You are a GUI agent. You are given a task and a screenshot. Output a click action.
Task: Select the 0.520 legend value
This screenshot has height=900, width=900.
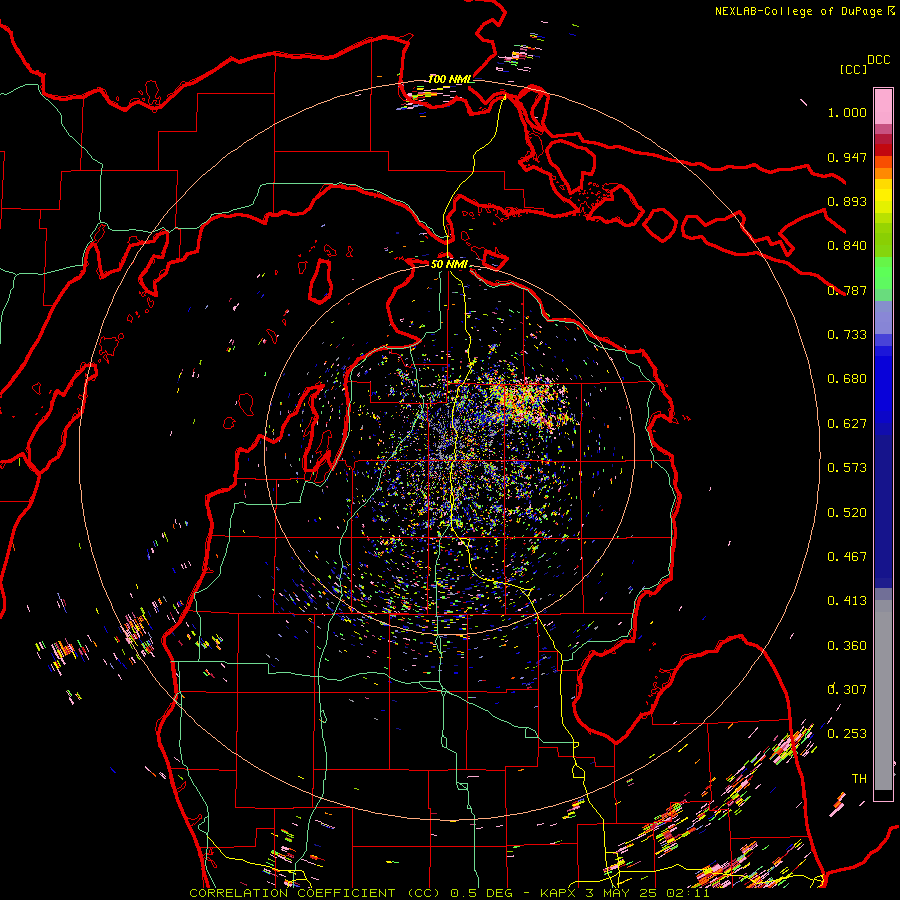pos(847,513)
